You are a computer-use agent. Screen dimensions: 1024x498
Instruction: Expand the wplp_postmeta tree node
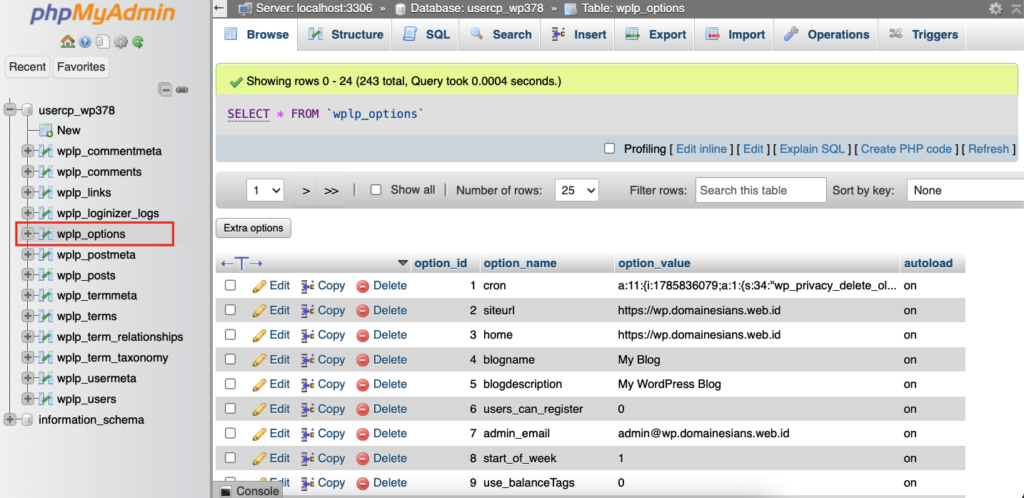point(27,255)
